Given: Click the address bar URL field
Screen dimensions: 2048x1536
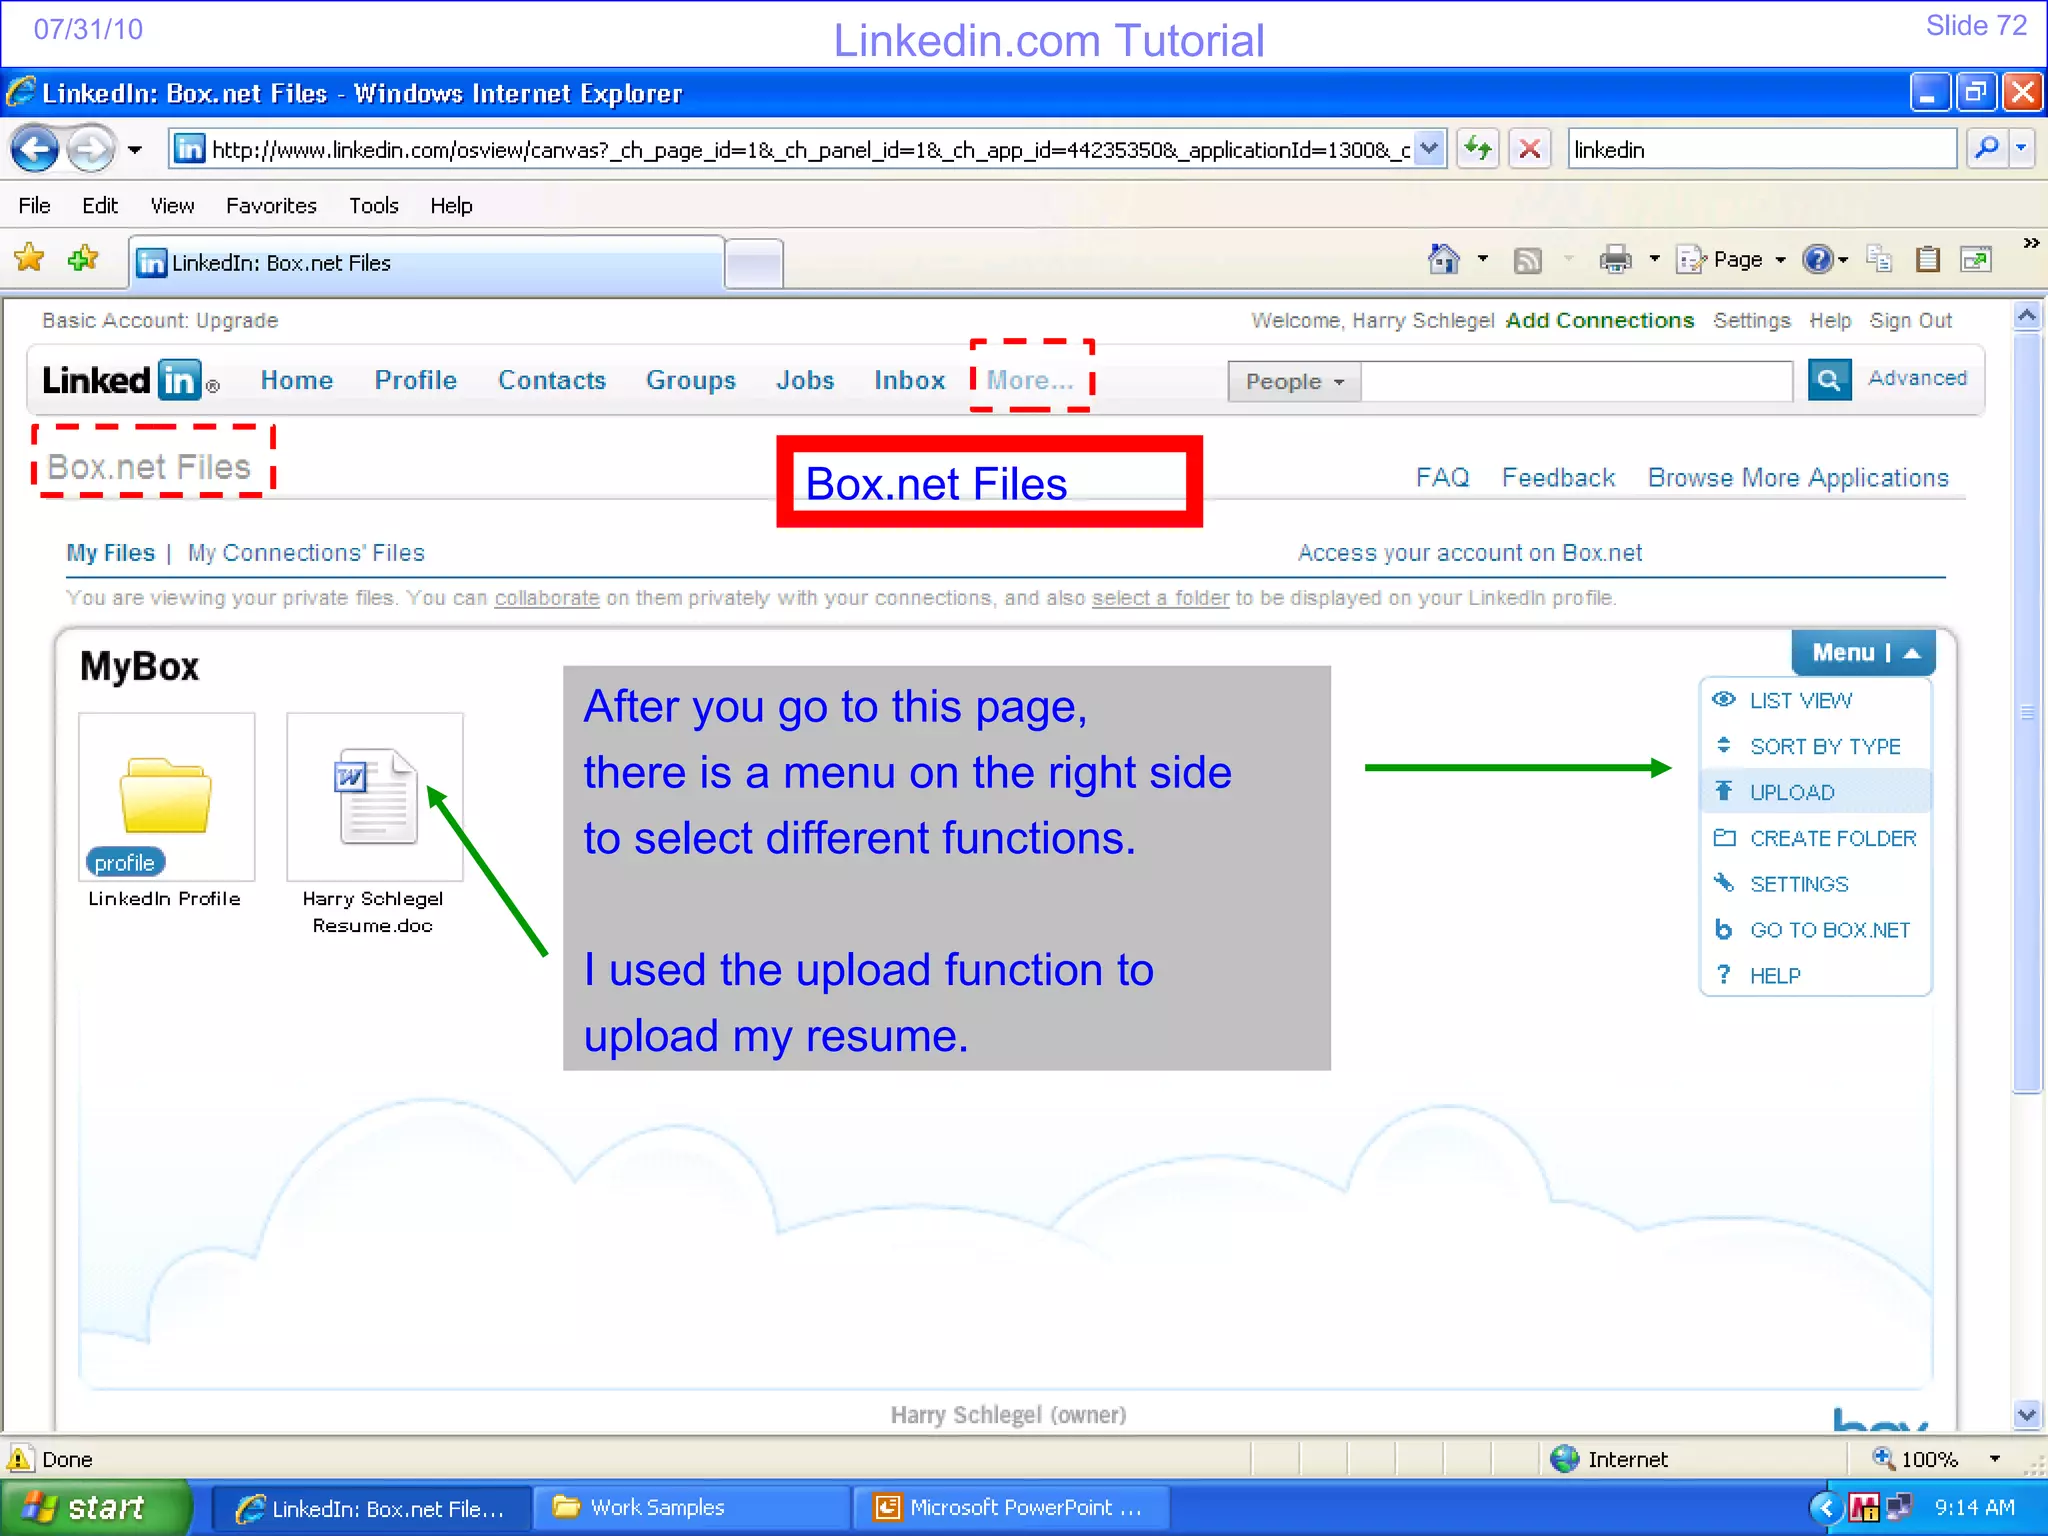Looking at the screenshot, I should [x=810, y=149].
